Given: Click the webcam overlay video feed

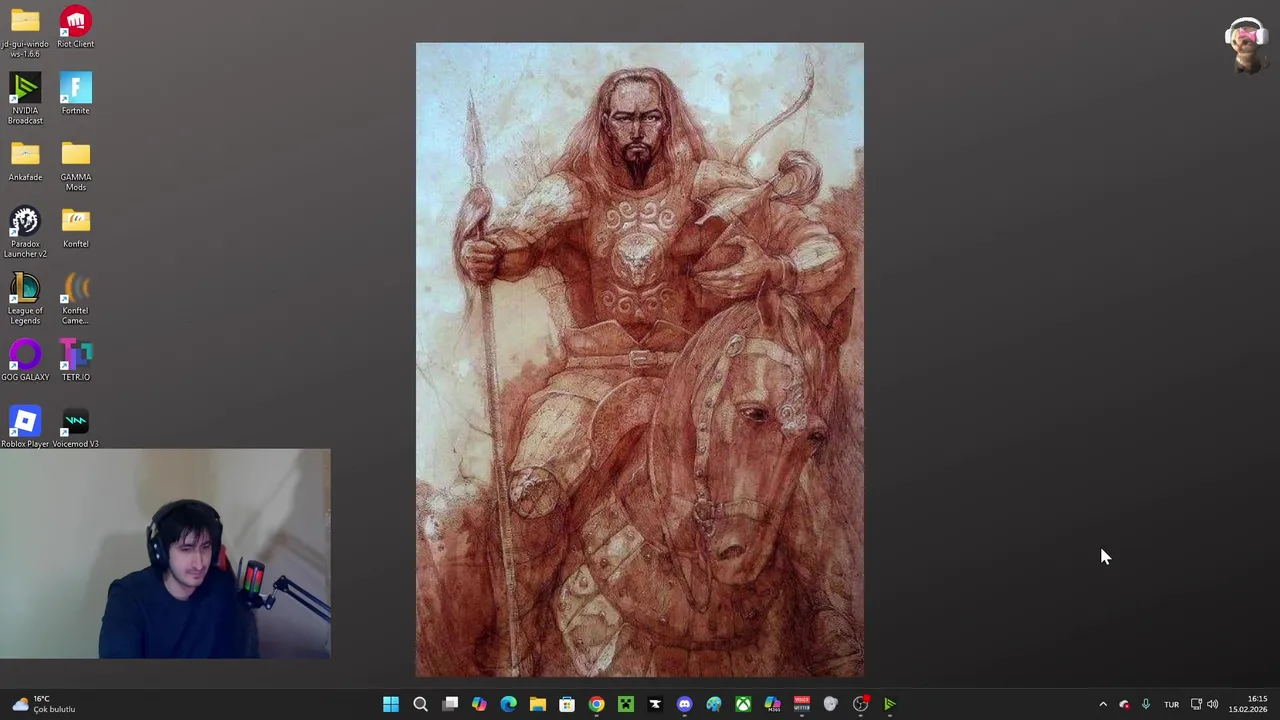Looking at the screenshot, I should tap(165, 554).
